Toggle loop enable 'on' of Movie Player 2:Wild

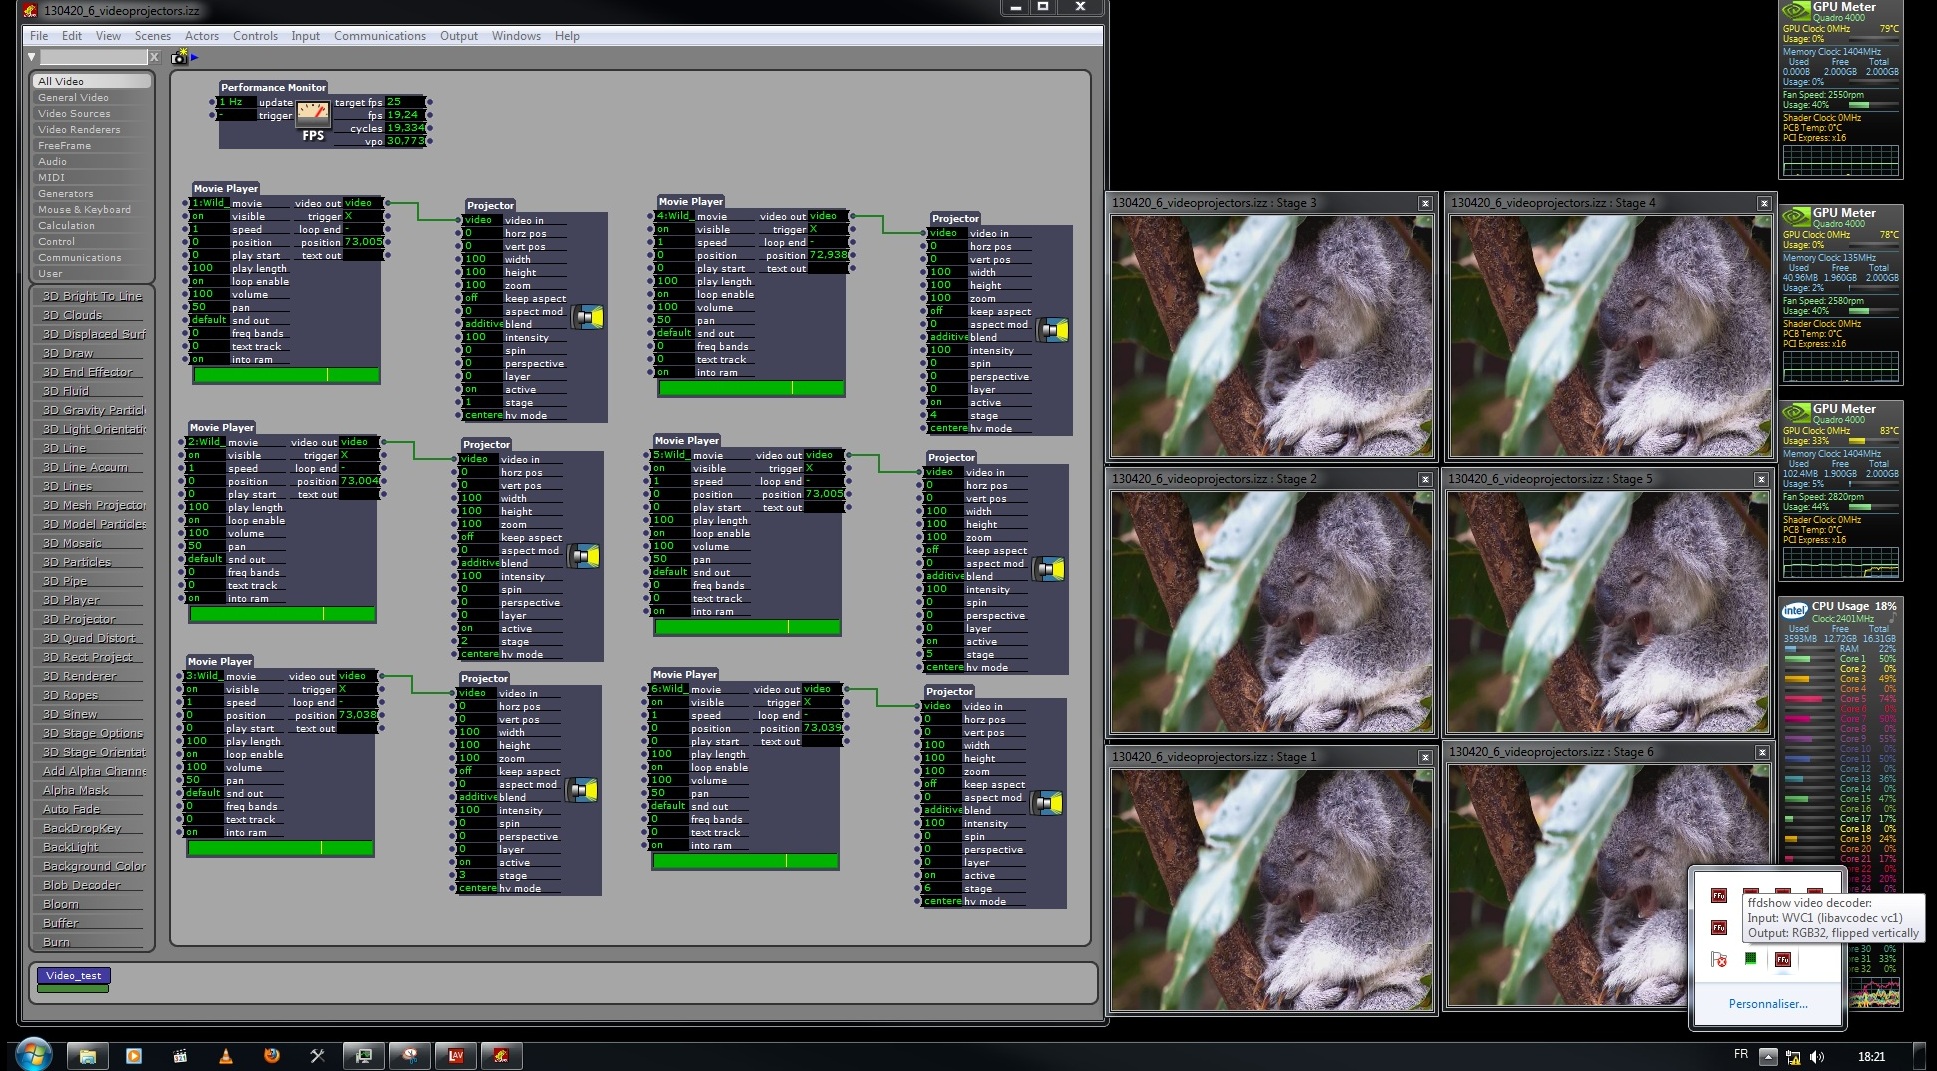(205, 520)
